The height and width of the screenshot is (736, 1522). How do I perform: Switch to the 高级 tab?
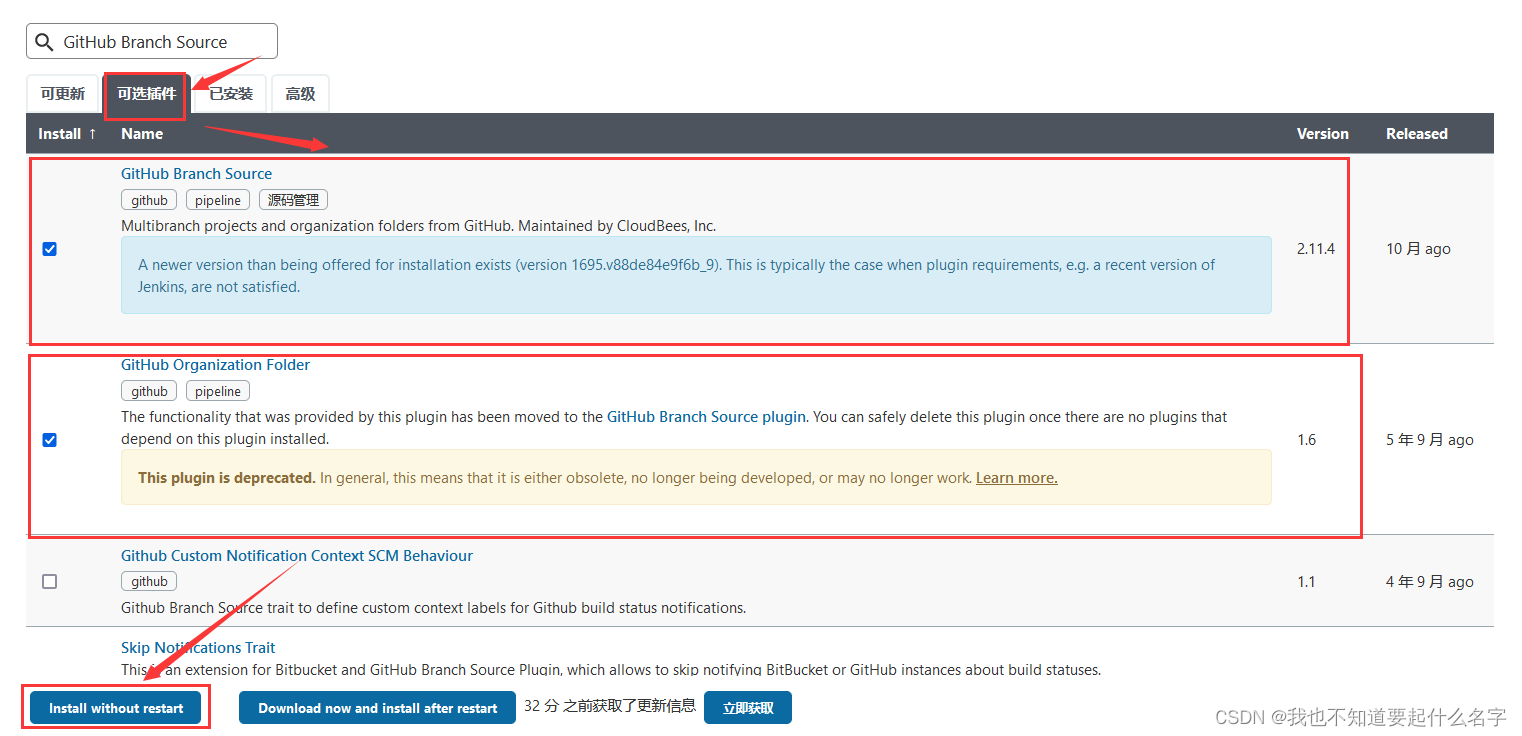point(300,94)
